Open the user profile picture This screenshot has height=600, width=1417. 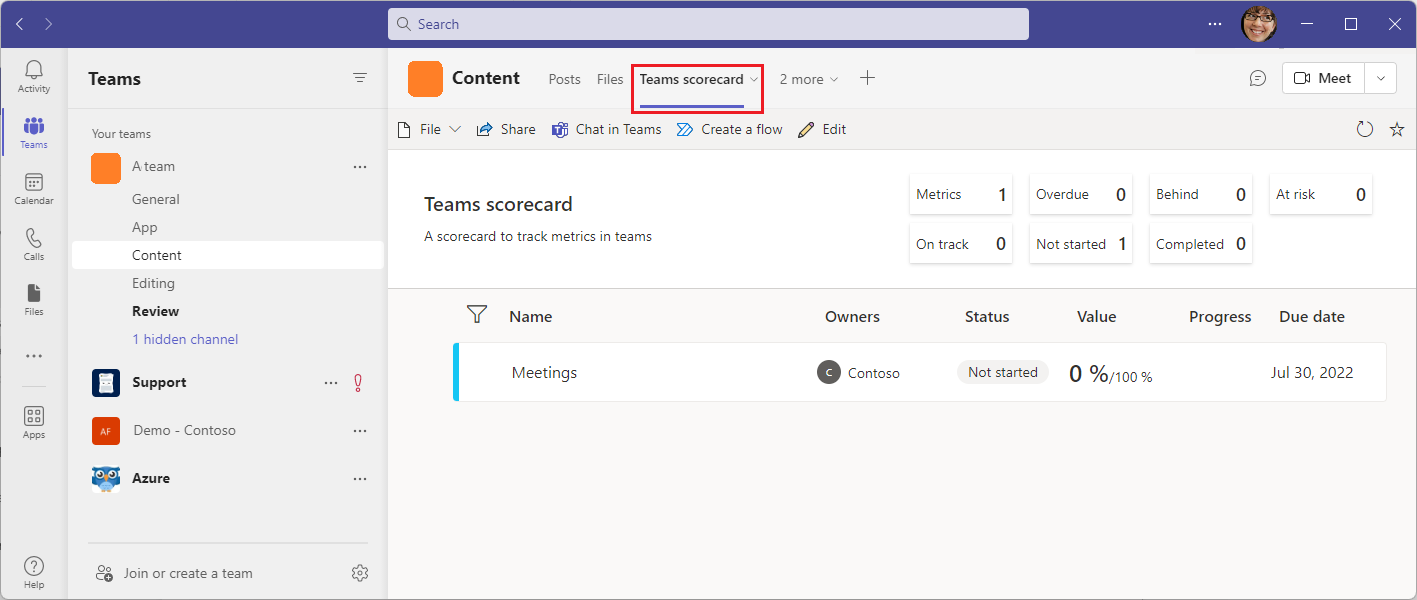(x=1259, y=24)
